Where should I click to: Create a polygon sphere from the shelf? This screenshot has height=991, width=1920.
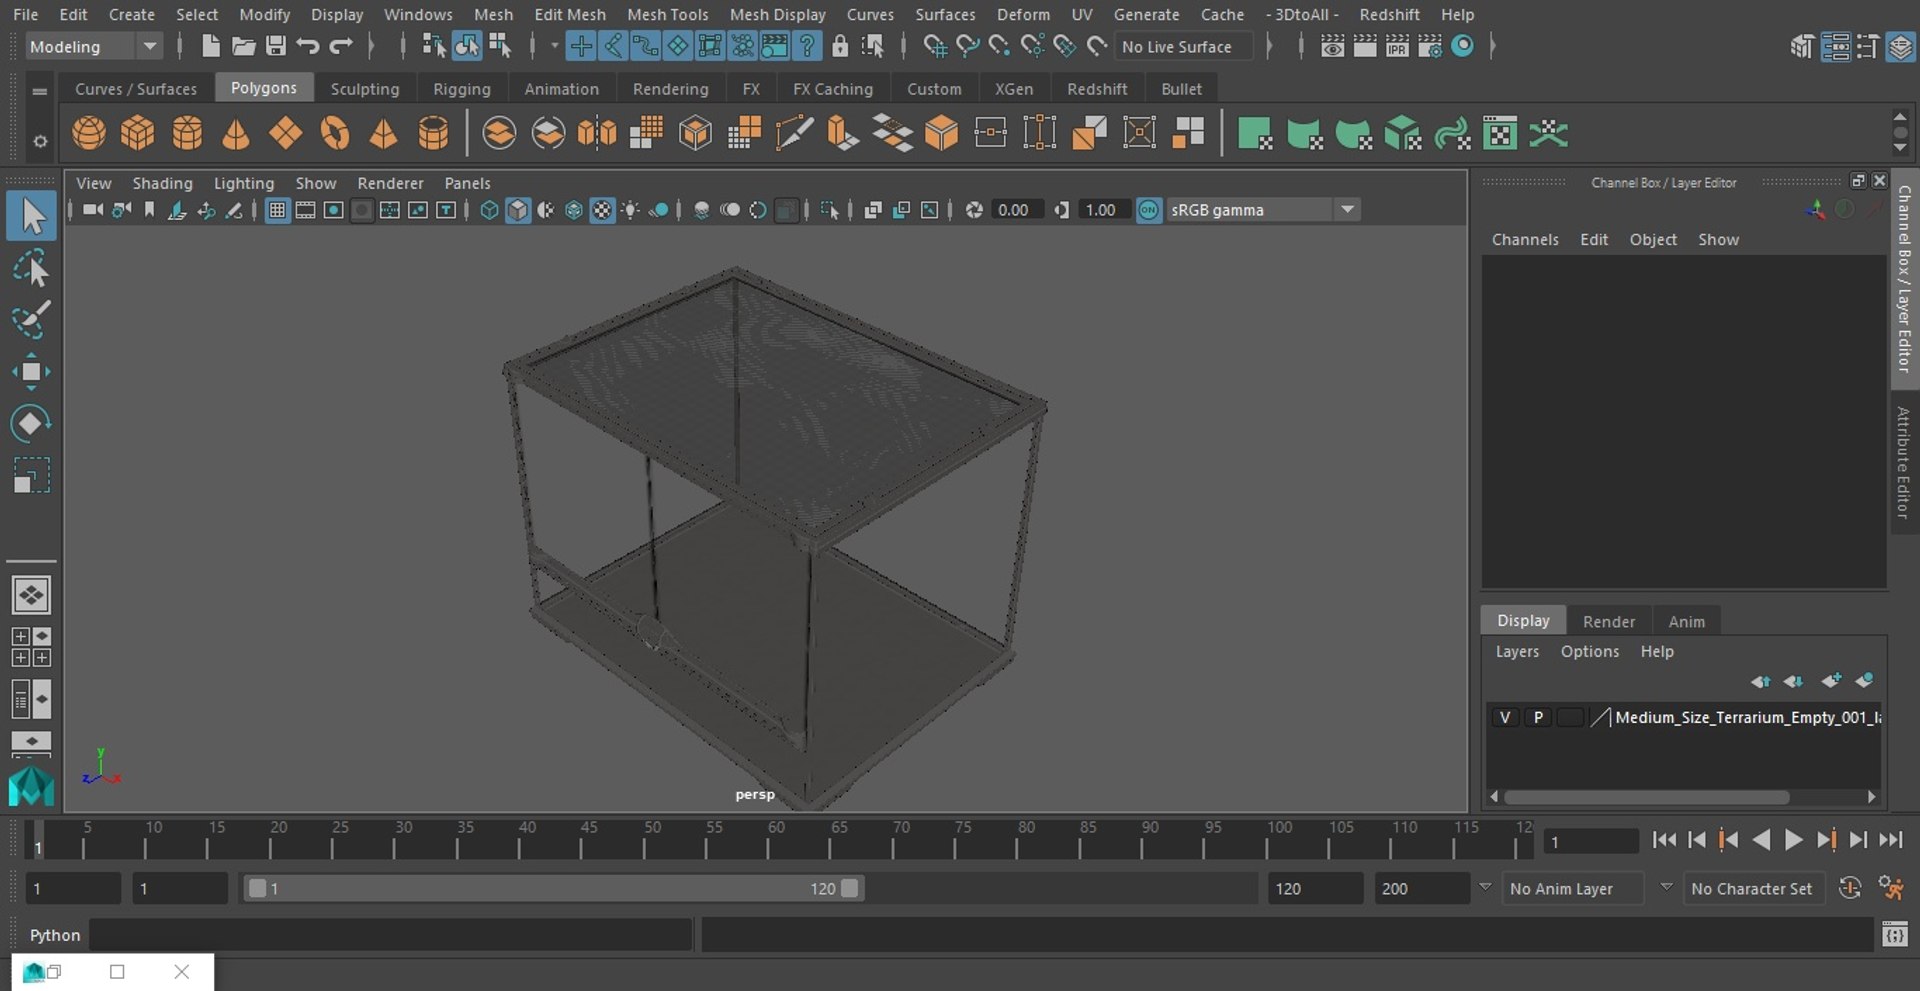point(89,133)
